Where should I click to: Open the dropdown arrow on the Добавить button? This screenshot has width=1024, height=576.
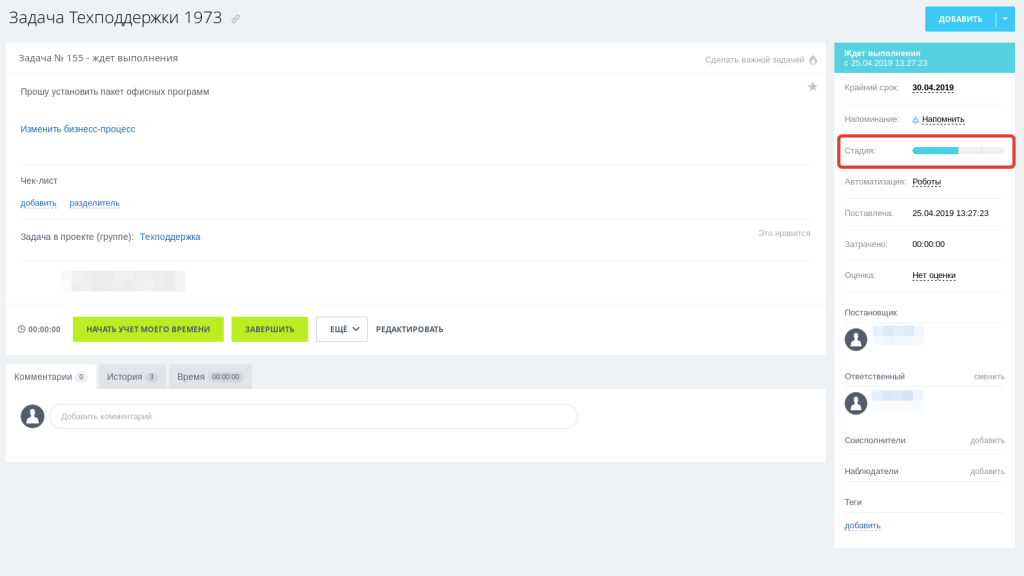coord(1005,19)
